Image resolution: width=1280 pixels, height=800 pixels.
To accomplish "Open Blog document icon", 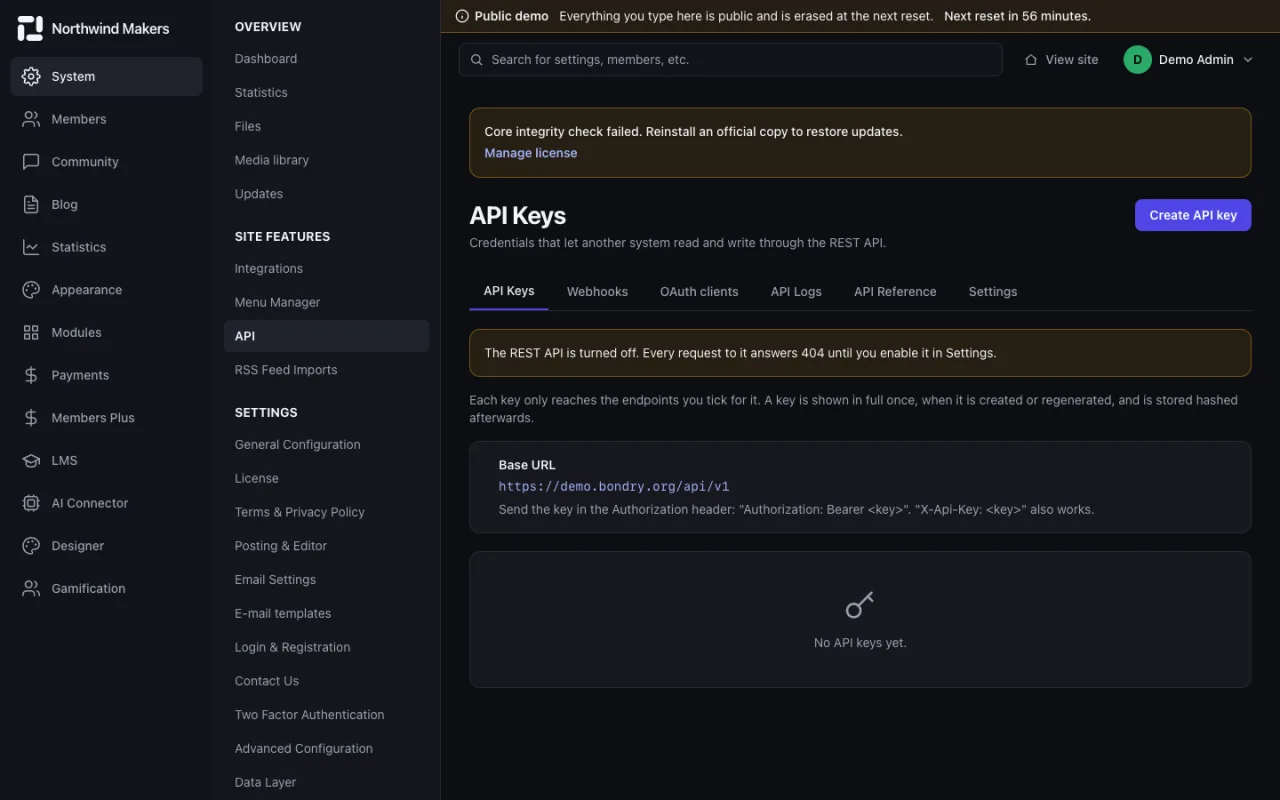I will tap(31, 204).
